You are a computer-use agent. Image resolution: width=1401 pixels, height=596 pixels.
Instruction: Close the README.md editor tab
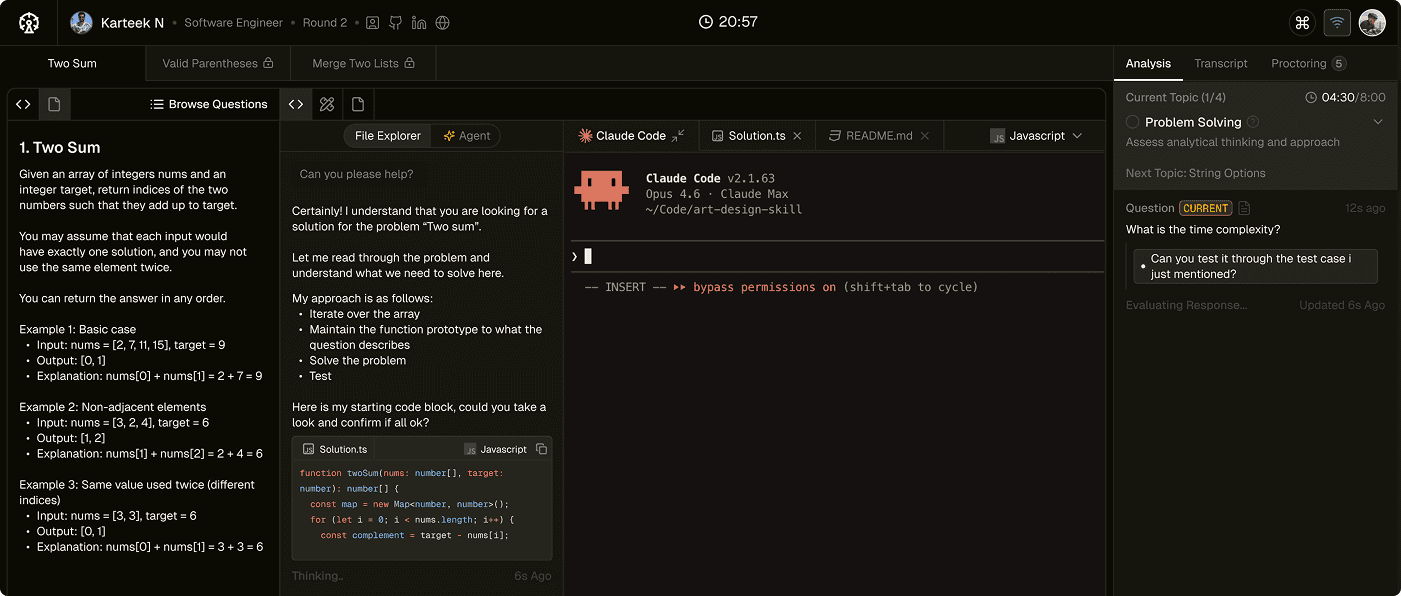pyautogui.click(x=925, y=136)
